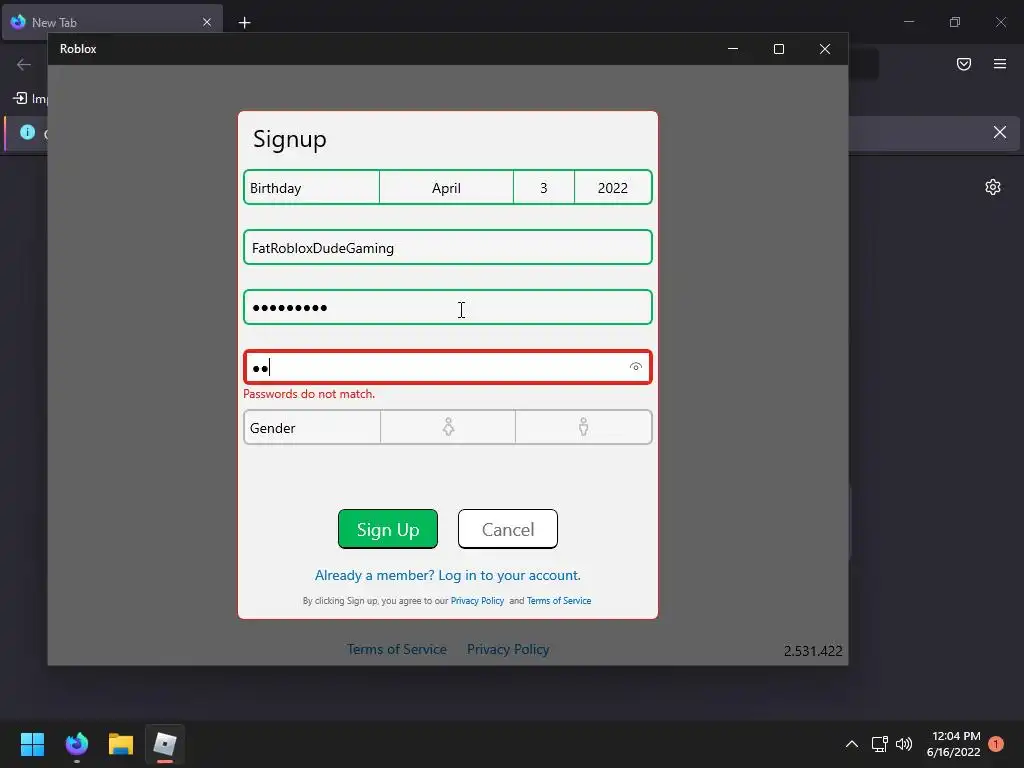Open the browser hamburger menu

1000,64
